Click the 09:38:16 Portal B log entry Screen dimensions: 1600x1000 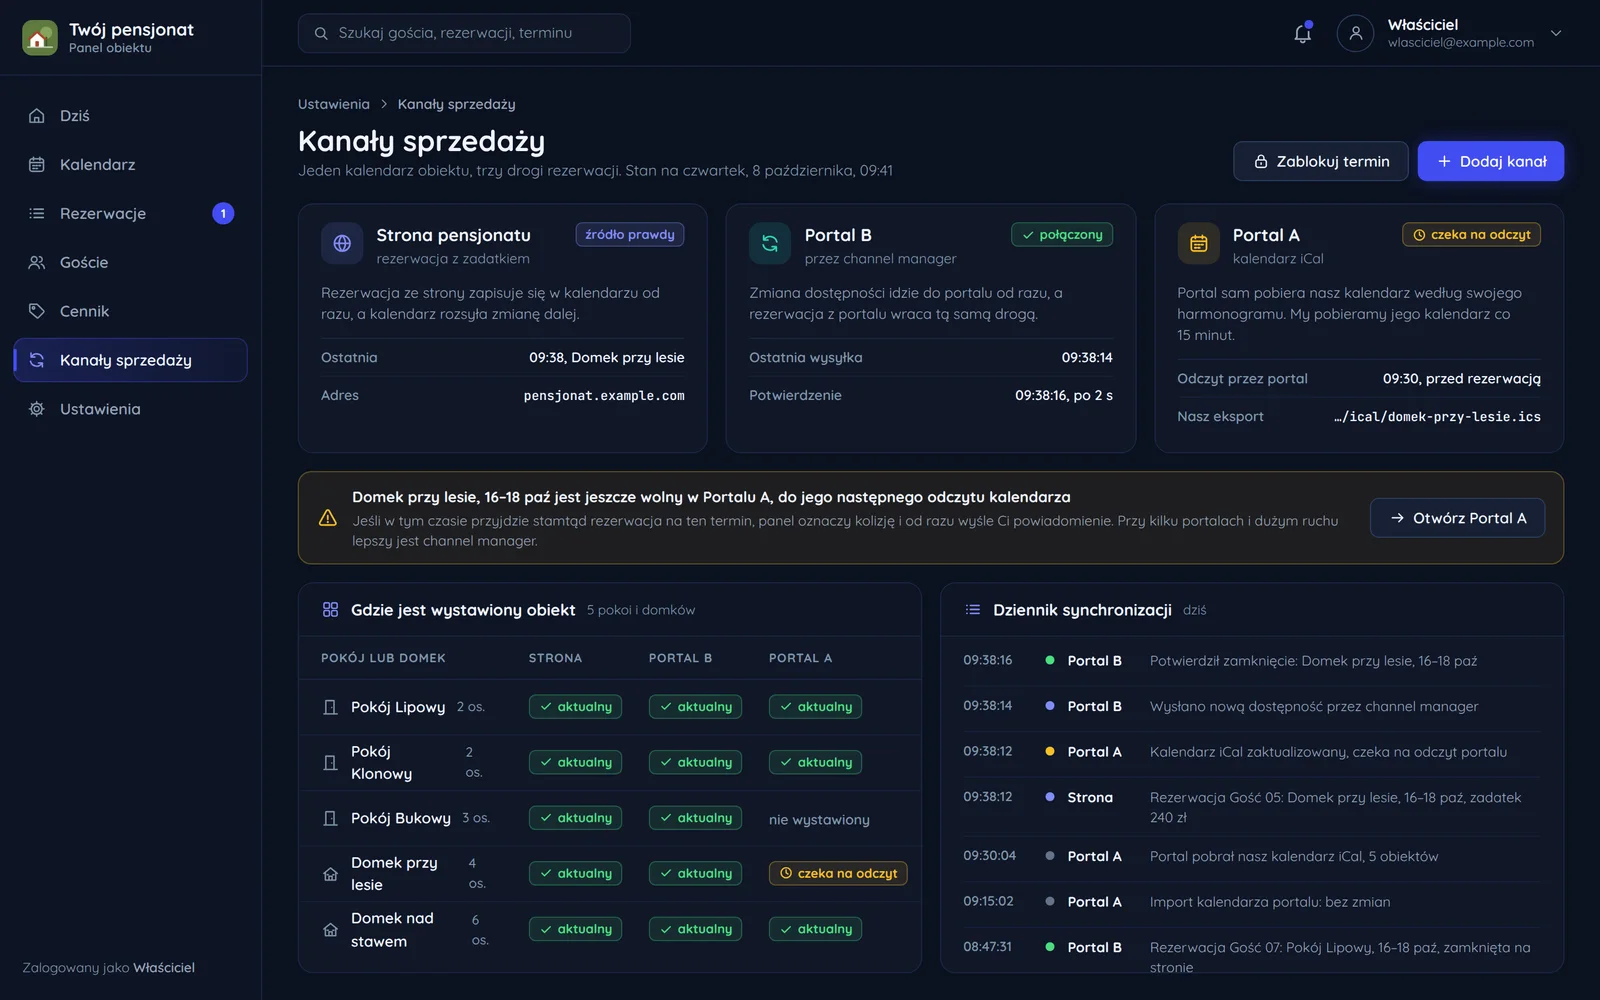click(1252, 661)
